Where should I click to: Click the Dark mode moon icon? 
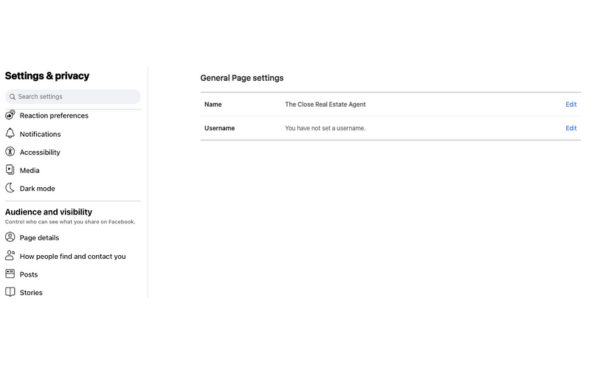click(x=10, y=188)
